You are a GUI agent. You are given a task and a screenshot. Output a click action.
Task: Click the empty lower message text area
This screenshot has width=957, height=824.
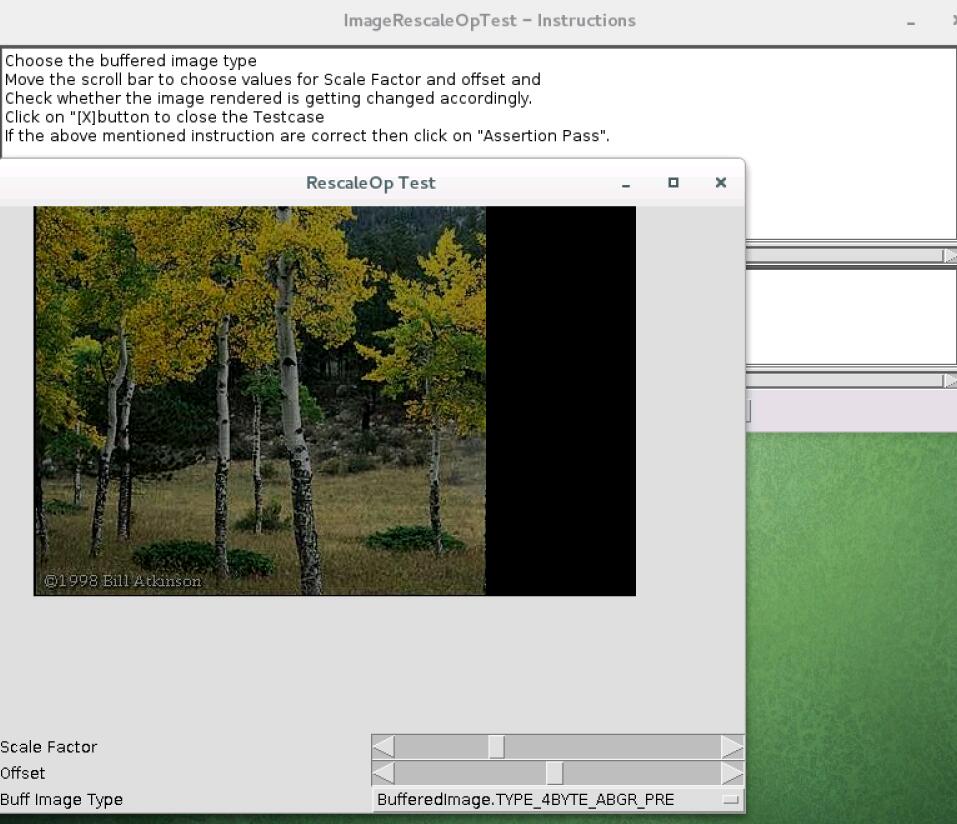pos(850,315)
